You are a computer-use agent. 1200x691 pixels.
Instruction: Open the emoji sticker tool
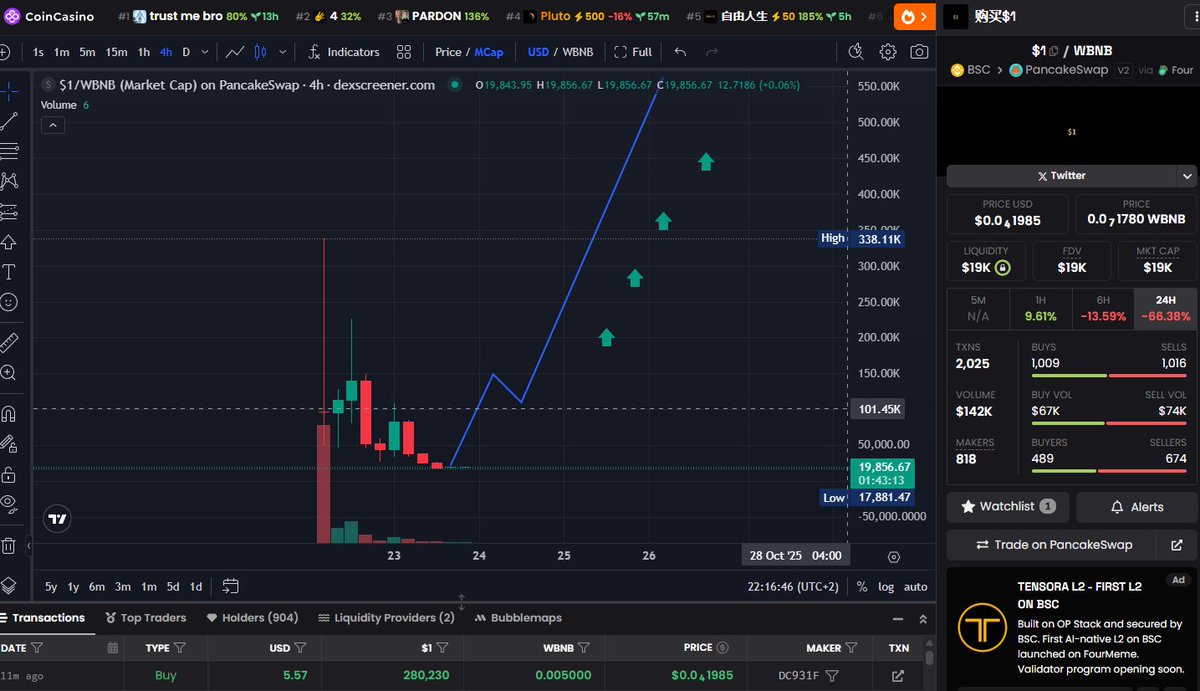click(x=9, y=301)
